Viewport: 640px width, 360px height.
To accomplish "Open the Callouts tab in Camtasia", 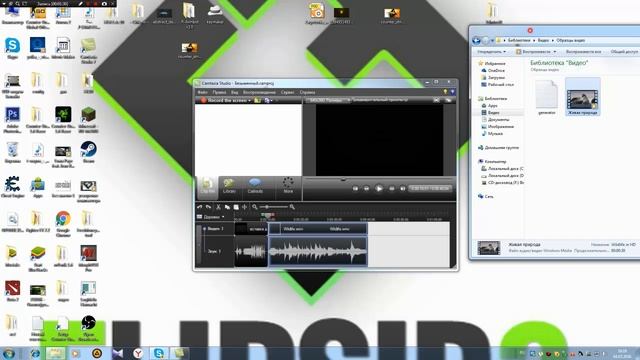I will coord(255,186).
